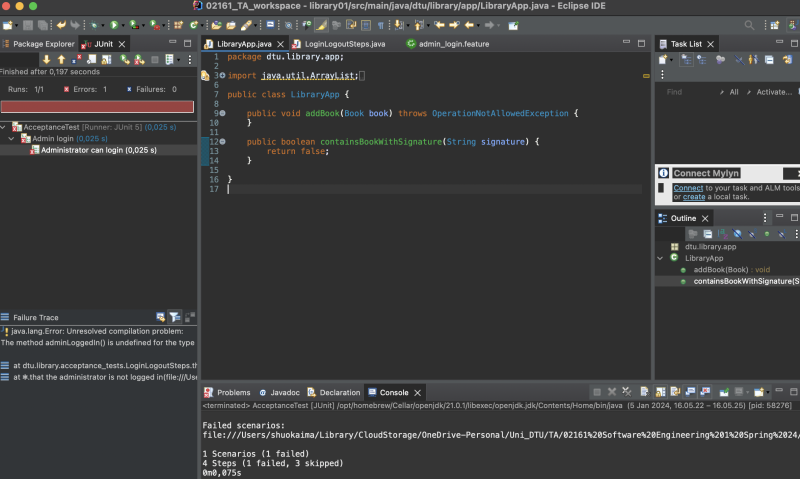The image size is (800, 479).
Task: Click the Connect link in Mylyn notice
Action: pyautogui.click(x=688, y=188)
